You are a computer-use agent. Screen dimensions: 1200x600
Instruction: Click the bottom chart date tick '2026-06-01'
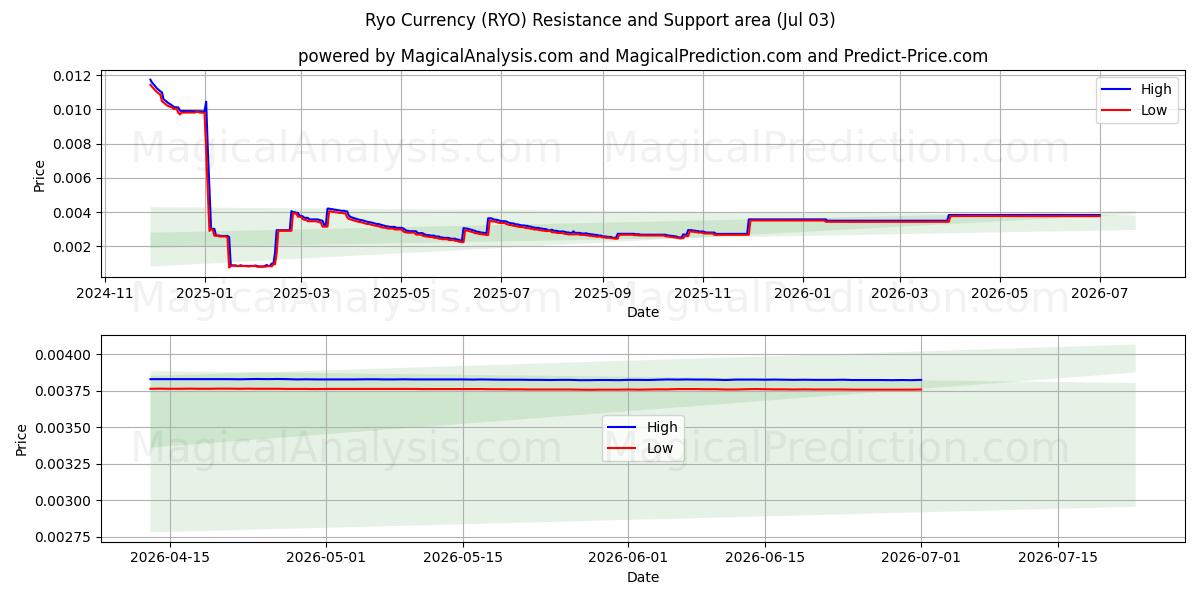pyautogui.click(x=629, y=559)
